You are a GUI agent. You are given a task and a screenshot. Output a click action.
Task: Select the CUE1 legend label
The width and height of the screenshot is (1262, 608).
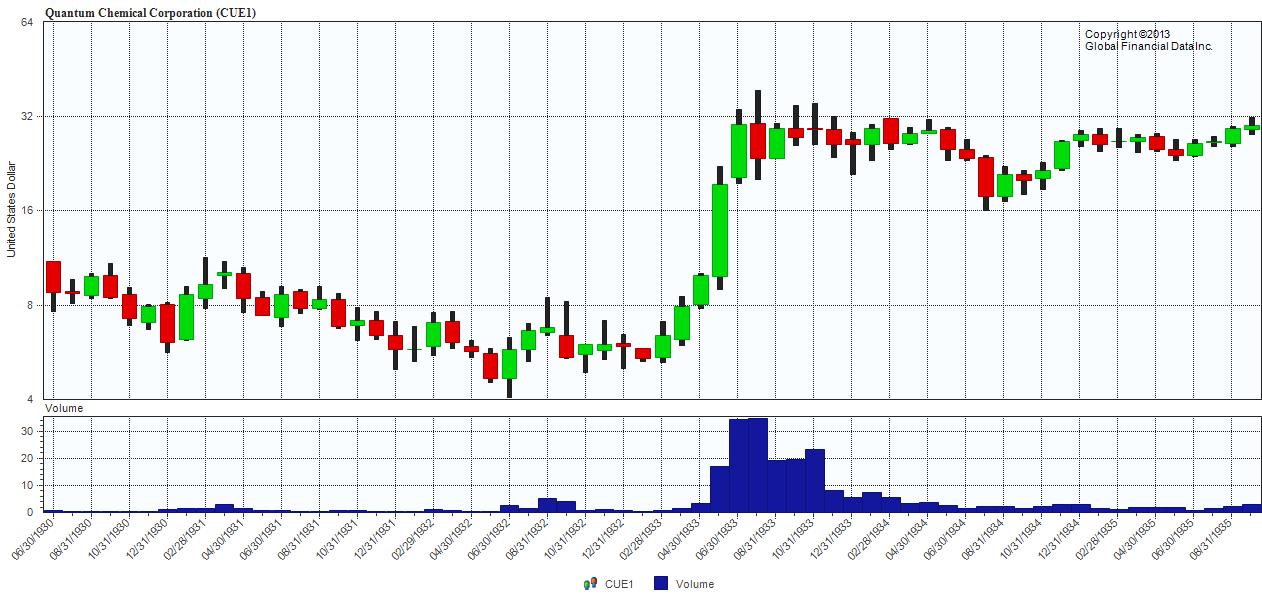tap(619, 585)
